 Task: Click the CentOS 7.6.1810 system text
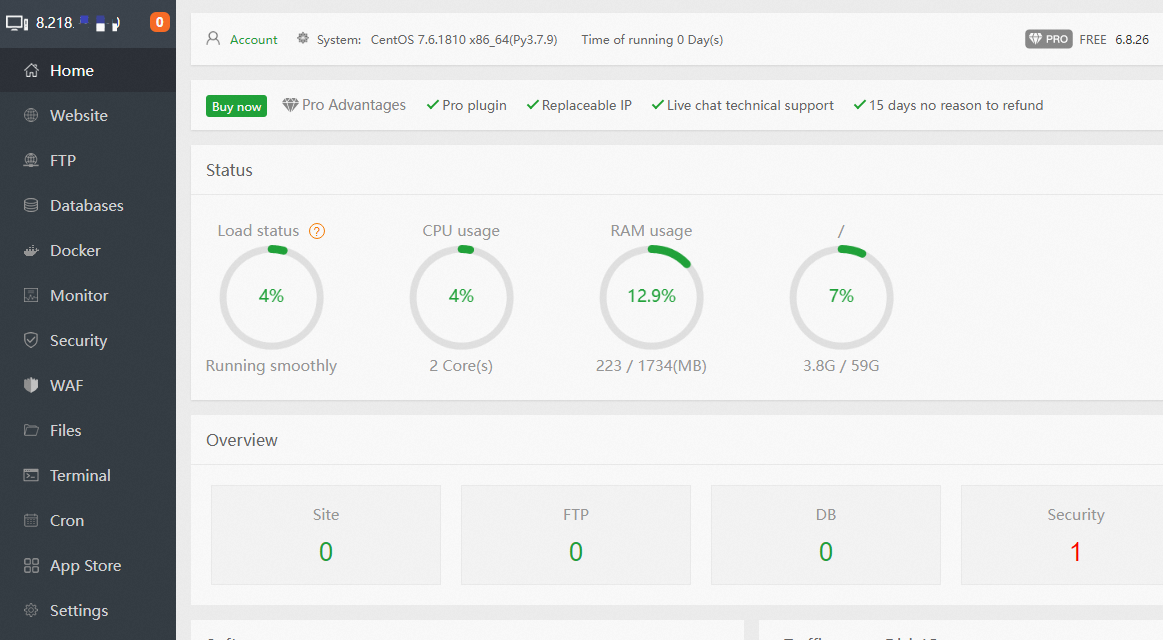click(464, 40)
